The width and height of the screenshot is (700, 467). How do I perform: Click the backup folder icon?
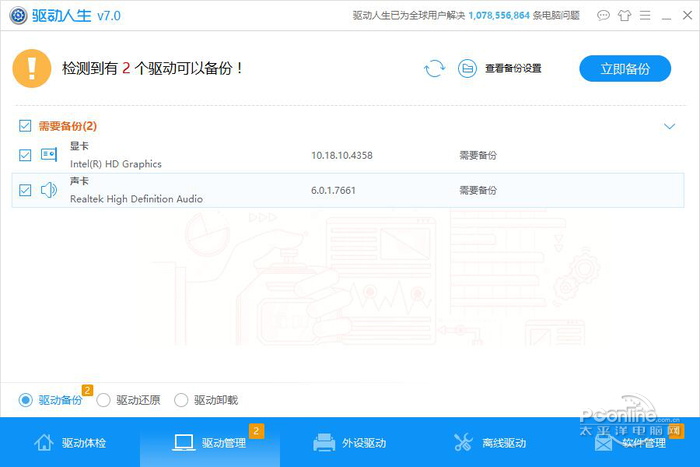[467, 69]
